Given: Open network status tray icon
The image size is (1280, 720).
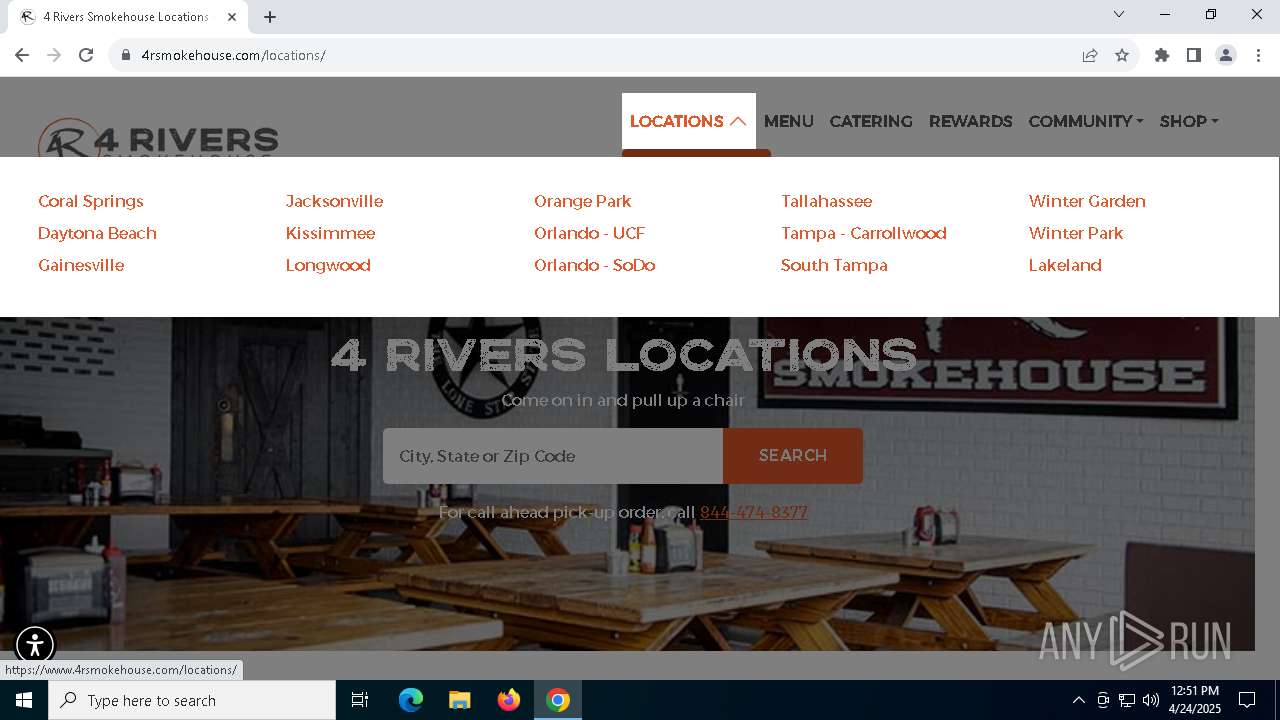Looking at the screenshot, I should pyautogui.click(x=1127, y=700).
